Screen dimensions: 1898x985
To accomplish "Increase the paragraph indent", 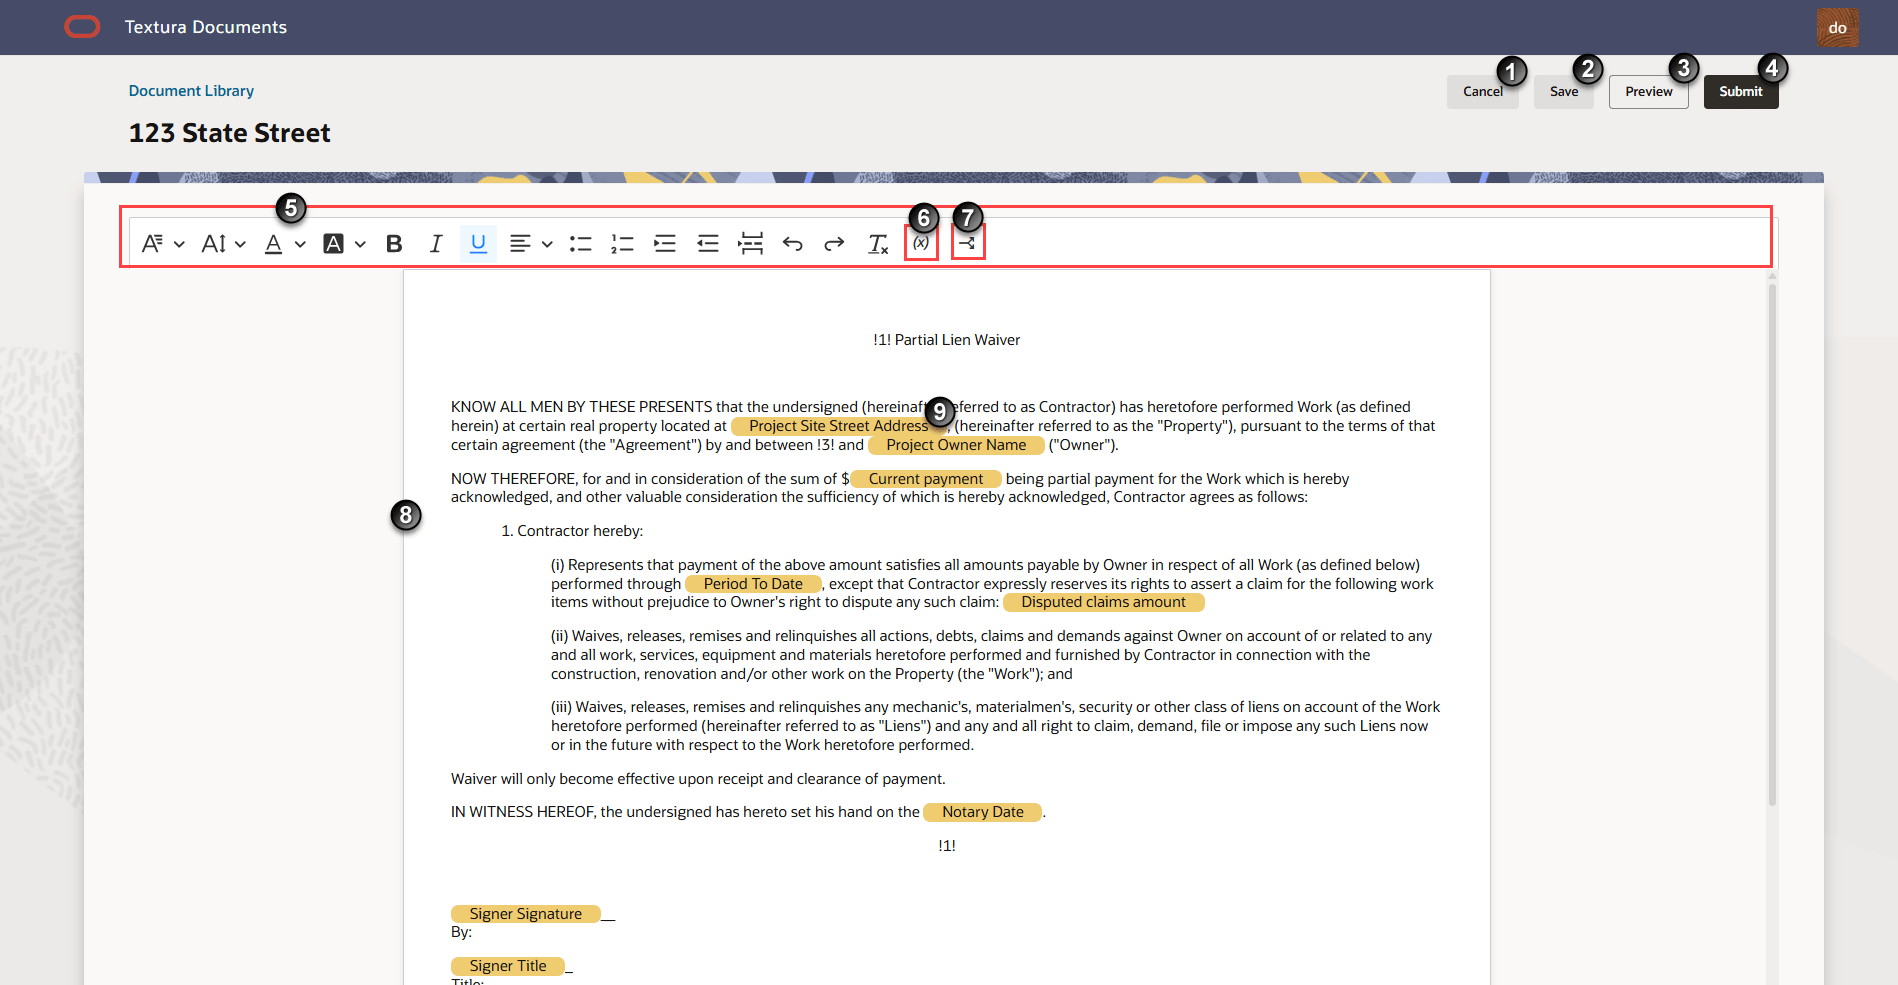I will click(665, 243).
